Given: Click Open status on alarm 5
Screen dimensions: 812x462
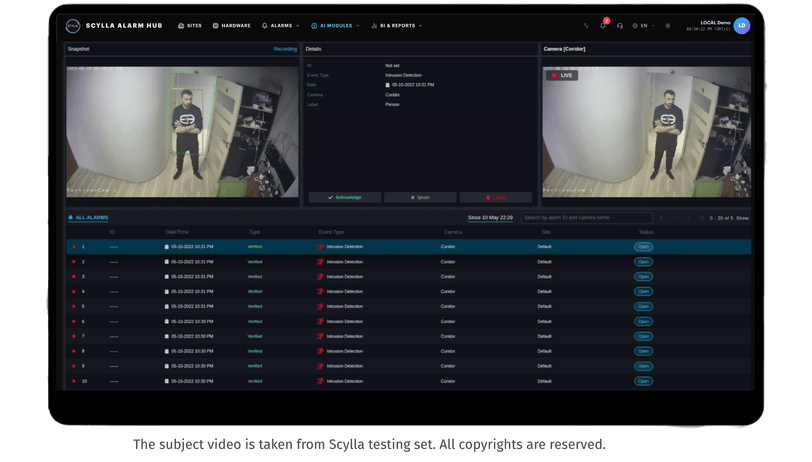Looking at the screenshot, I should click(643, 307).
